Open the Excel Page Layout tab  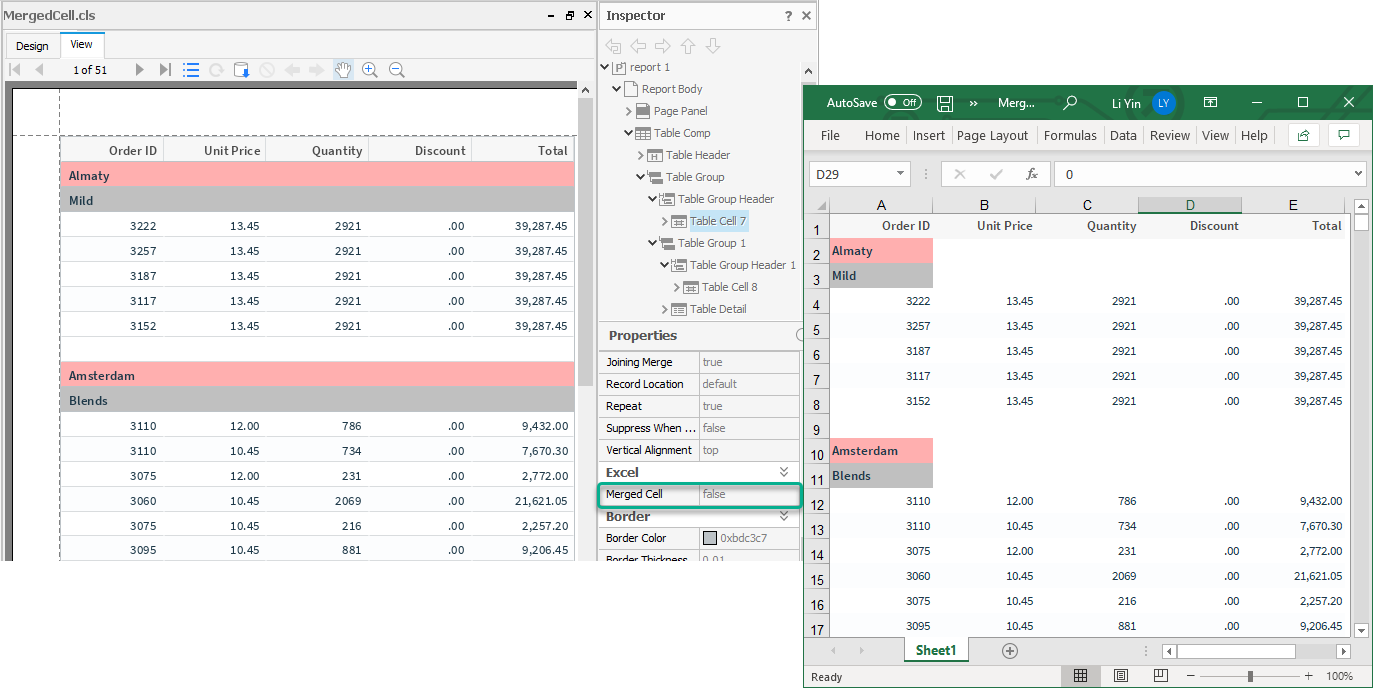tap(992, 135)
